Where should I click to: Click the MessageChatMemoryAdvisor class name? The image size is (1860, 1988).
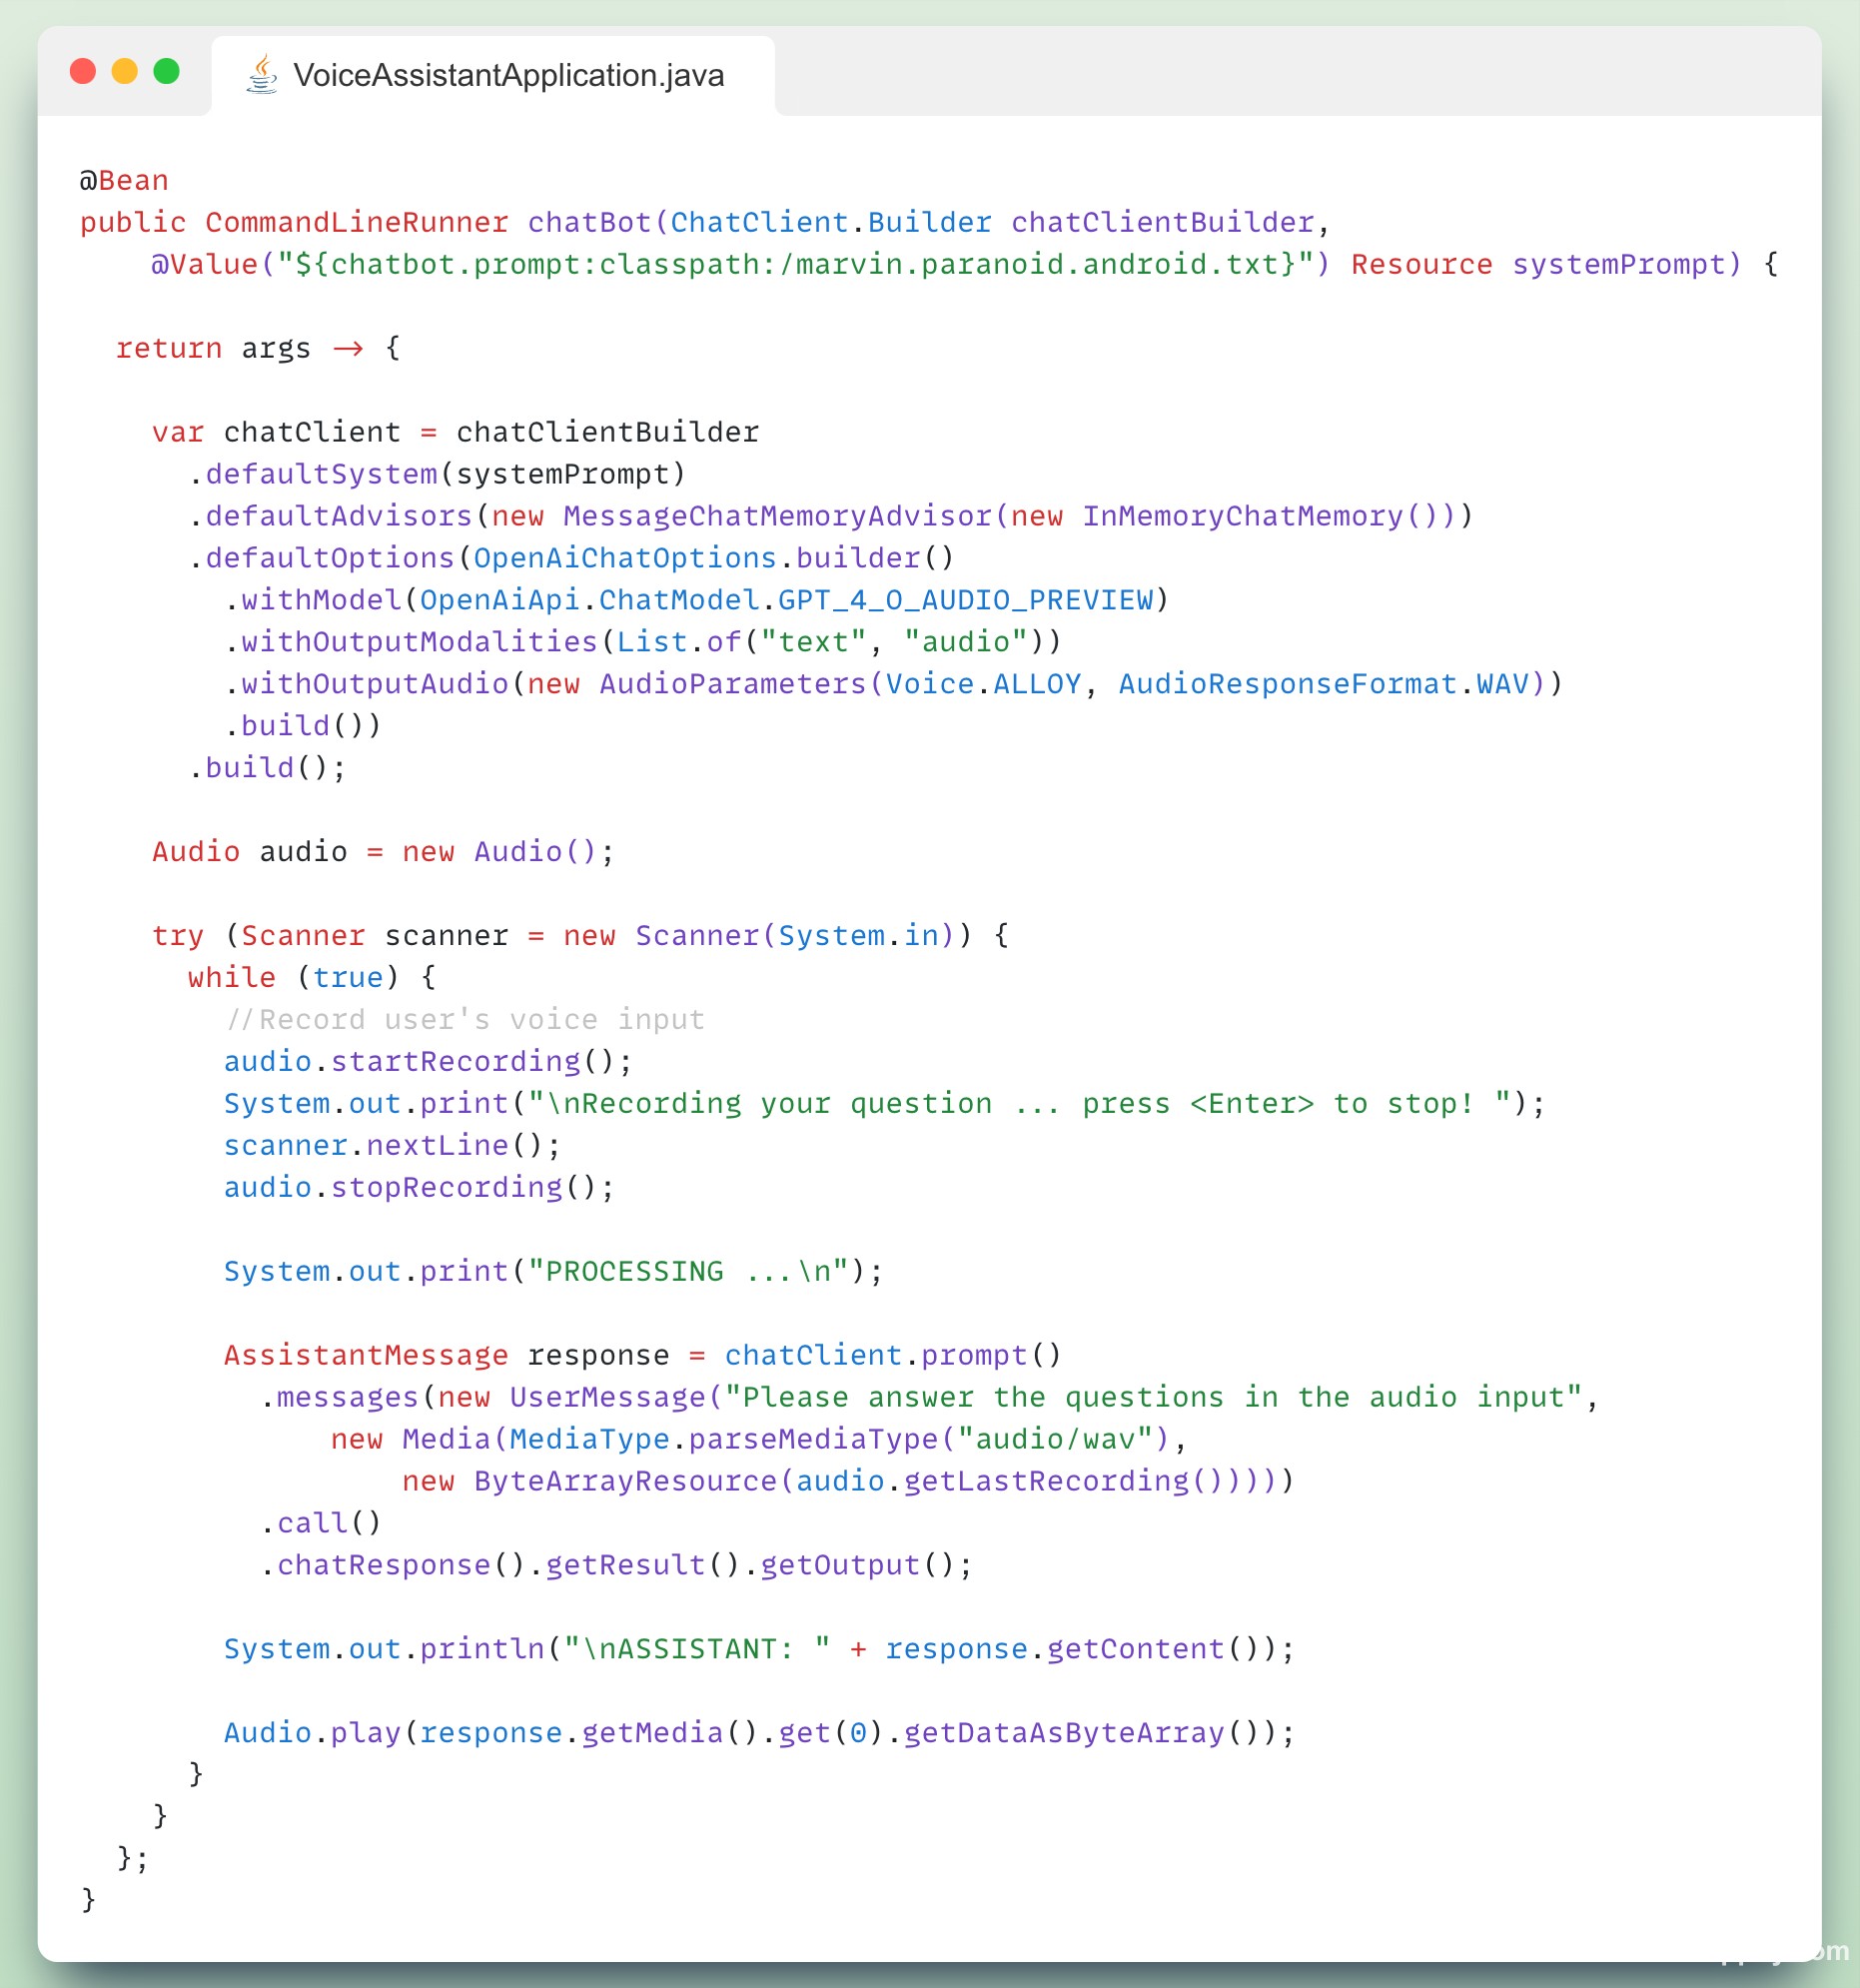tap(776, 517)
